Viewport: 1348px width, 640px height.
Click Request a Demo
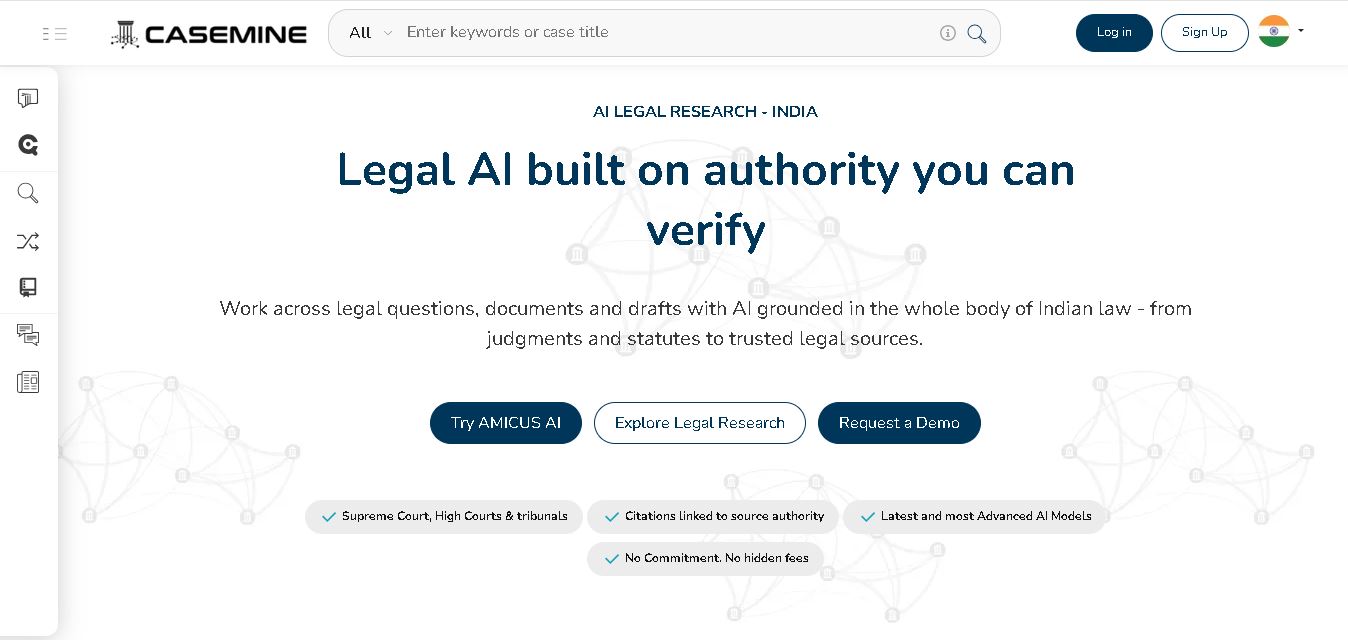pos(899,423)
